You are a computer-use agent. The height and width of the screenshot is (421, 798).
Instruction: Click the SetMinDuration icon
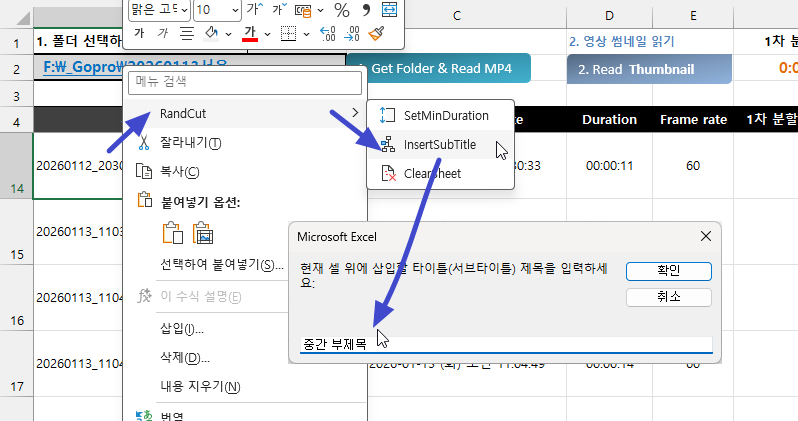387,116
